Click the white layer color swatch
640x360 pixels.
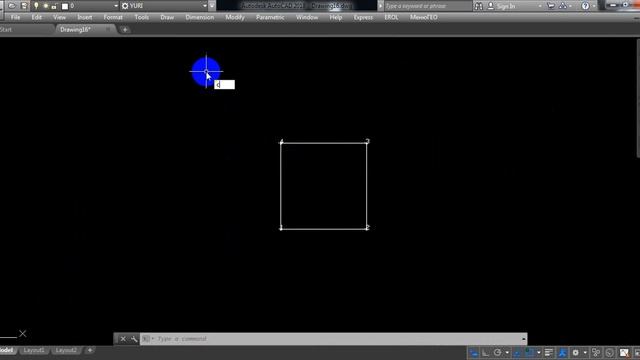coord(65,6)
